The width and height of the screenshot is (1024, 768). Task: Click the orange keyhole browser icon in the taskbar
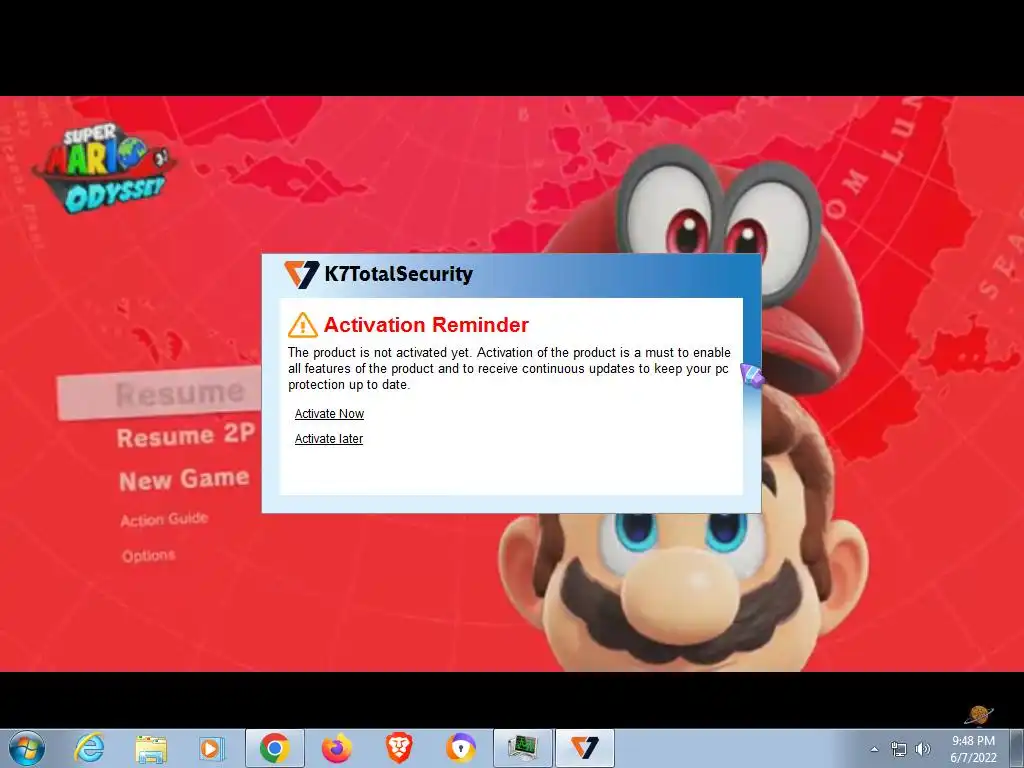tap(461, 748)
